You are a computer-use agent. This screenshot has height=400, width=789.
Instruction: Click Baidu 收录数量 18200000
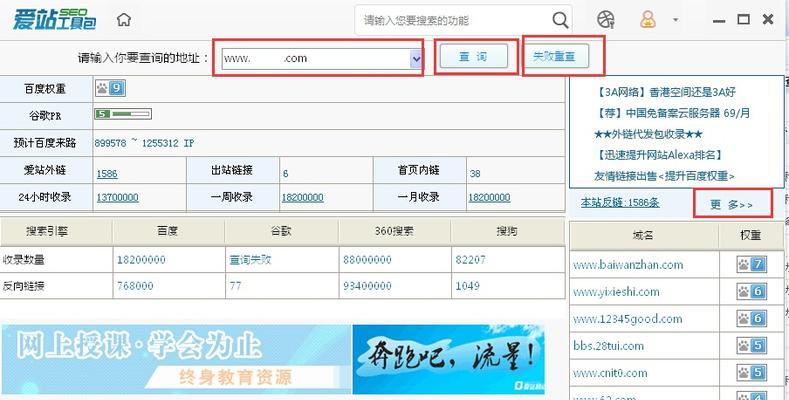coord(141,260)
